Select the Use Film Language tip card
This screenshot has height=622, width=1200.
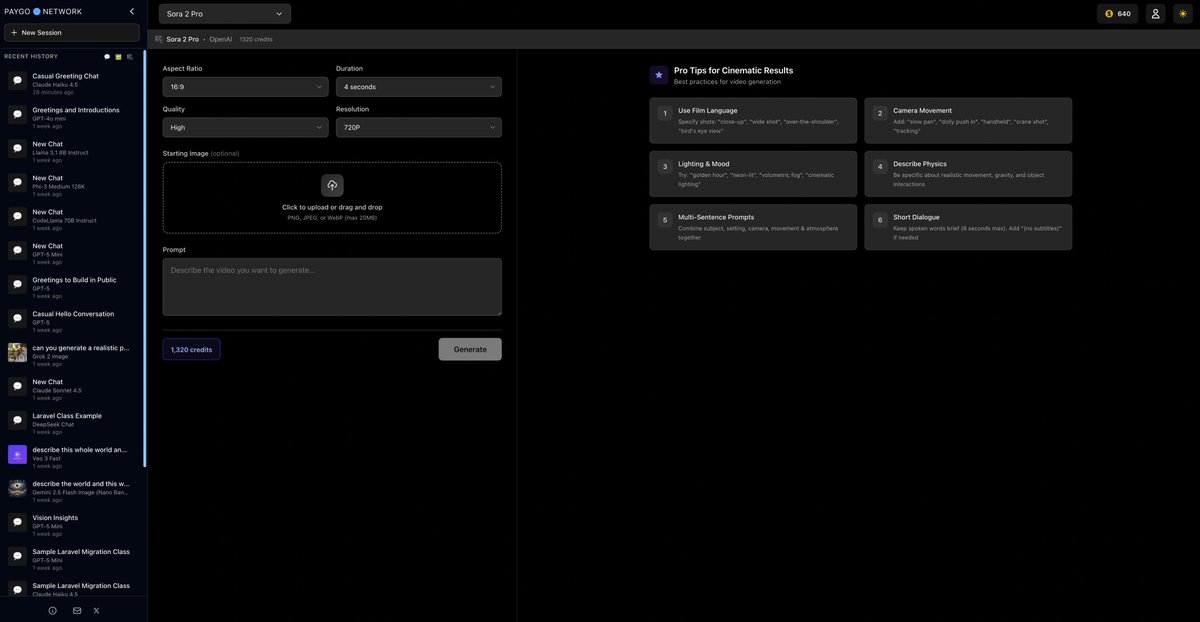click(753, 121)
